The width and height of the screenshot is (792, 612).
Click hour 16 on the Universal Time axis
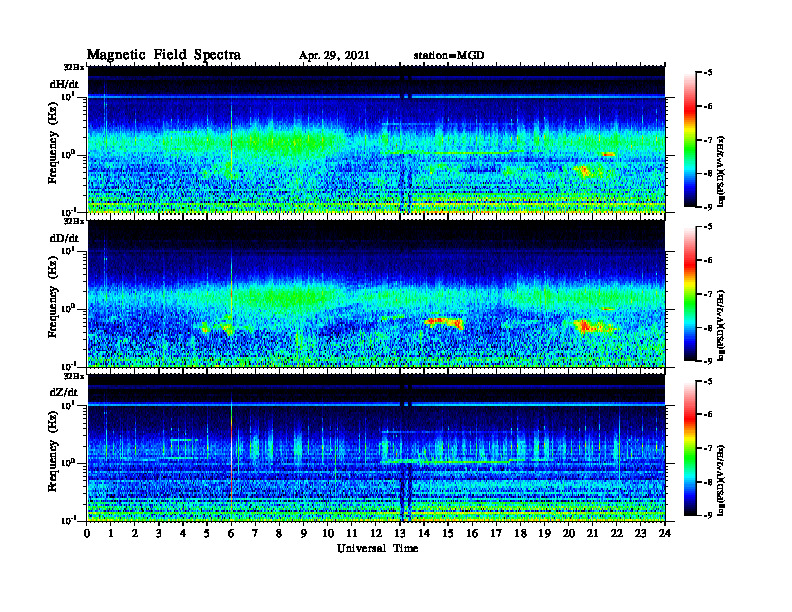point(472,533)
